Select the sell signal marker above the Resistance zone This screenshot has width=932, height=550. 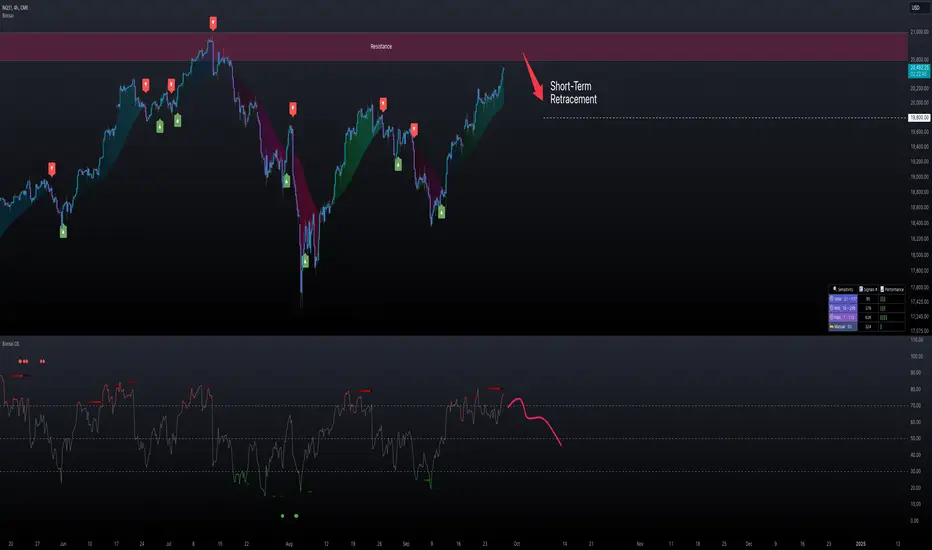213,23
